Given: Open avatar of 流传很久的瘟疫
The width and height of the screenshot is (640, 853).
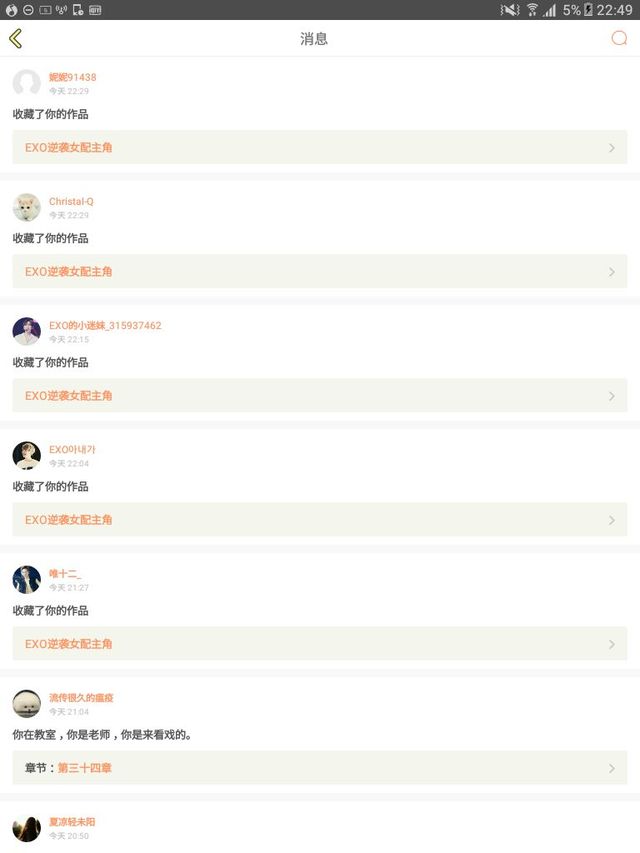Looking at the screenshot, I should 27,703.
